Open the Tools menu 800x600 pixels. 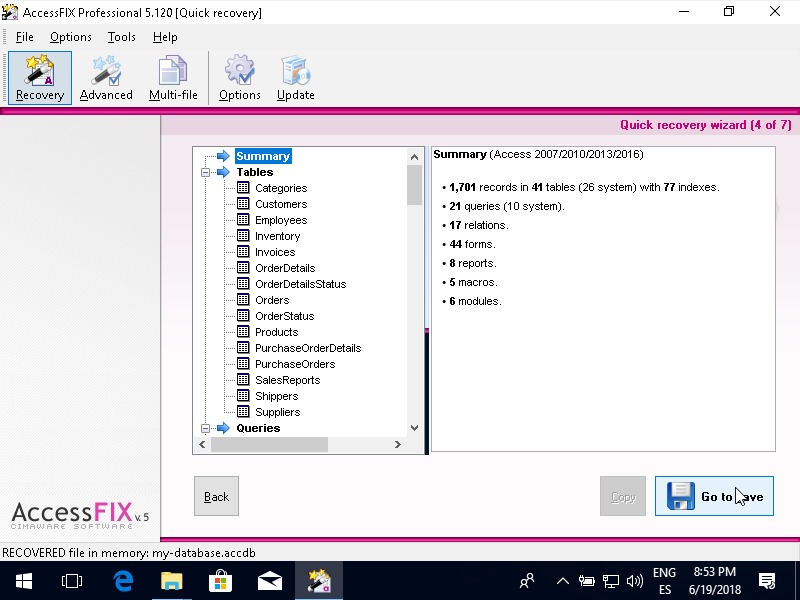[121, 37]
